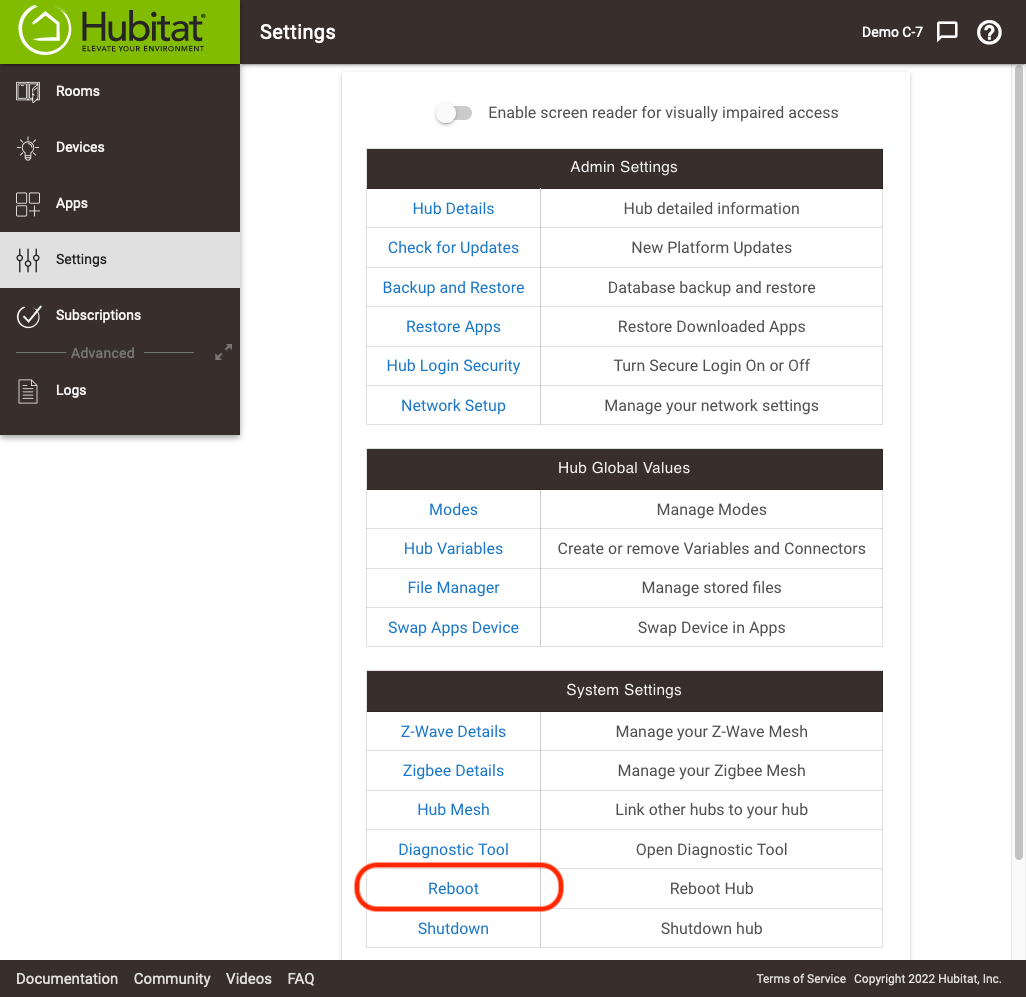This screenshot has height=997, width=1026.
Task: Open Diagnostic Tool link
Action: pos(453,850)
